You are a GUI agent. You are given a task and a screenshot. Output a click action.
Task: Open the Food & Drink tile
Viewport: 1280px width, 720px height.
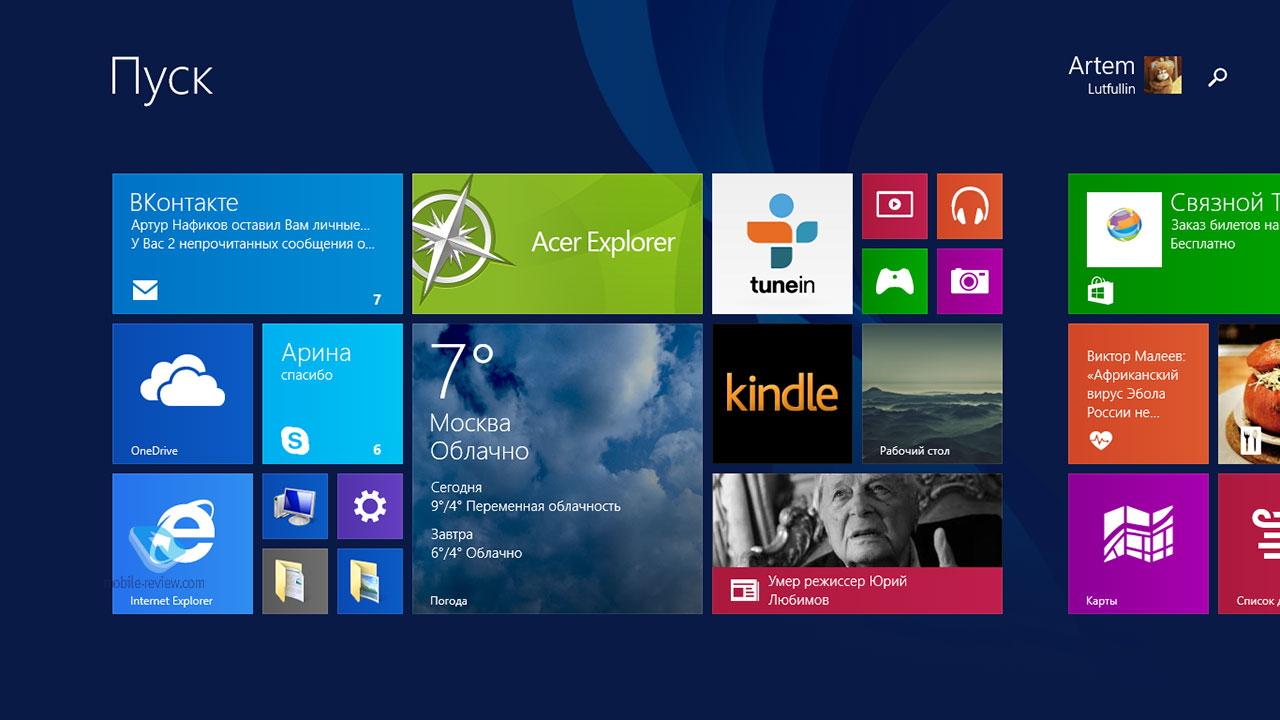point(1249,394)
